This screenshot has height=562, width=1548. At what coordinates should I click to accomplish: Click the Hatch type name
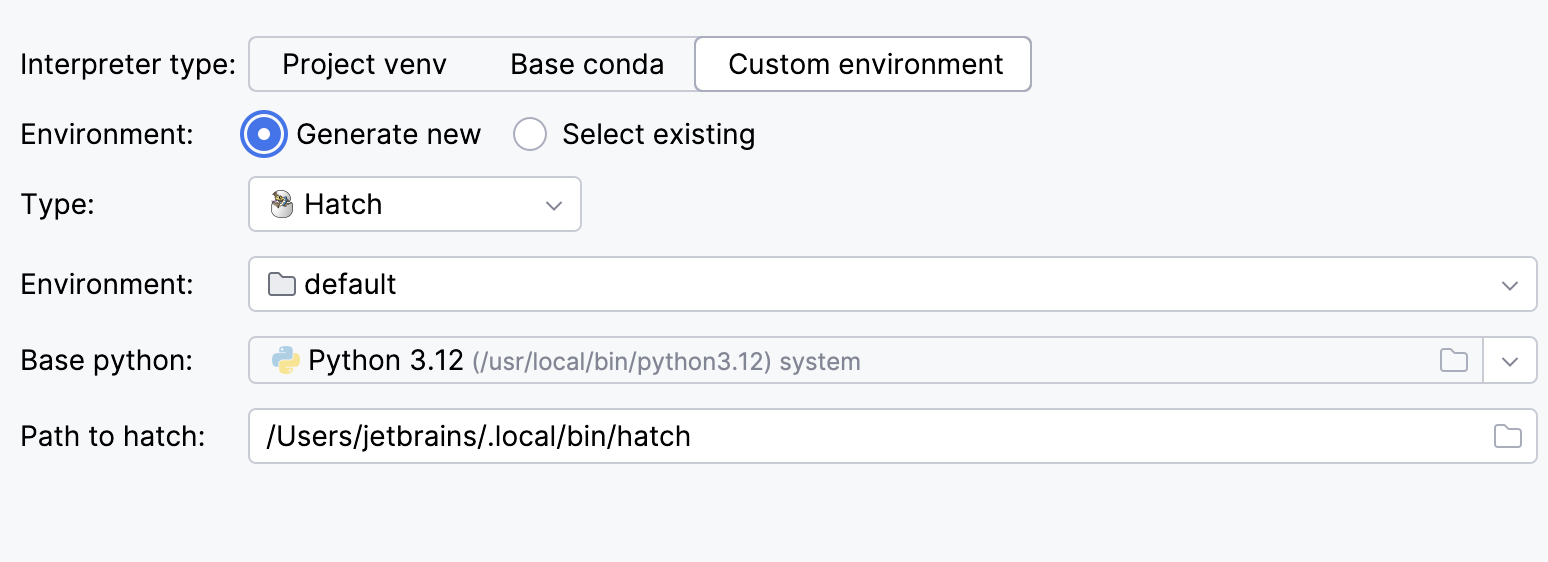coord(343,204)
